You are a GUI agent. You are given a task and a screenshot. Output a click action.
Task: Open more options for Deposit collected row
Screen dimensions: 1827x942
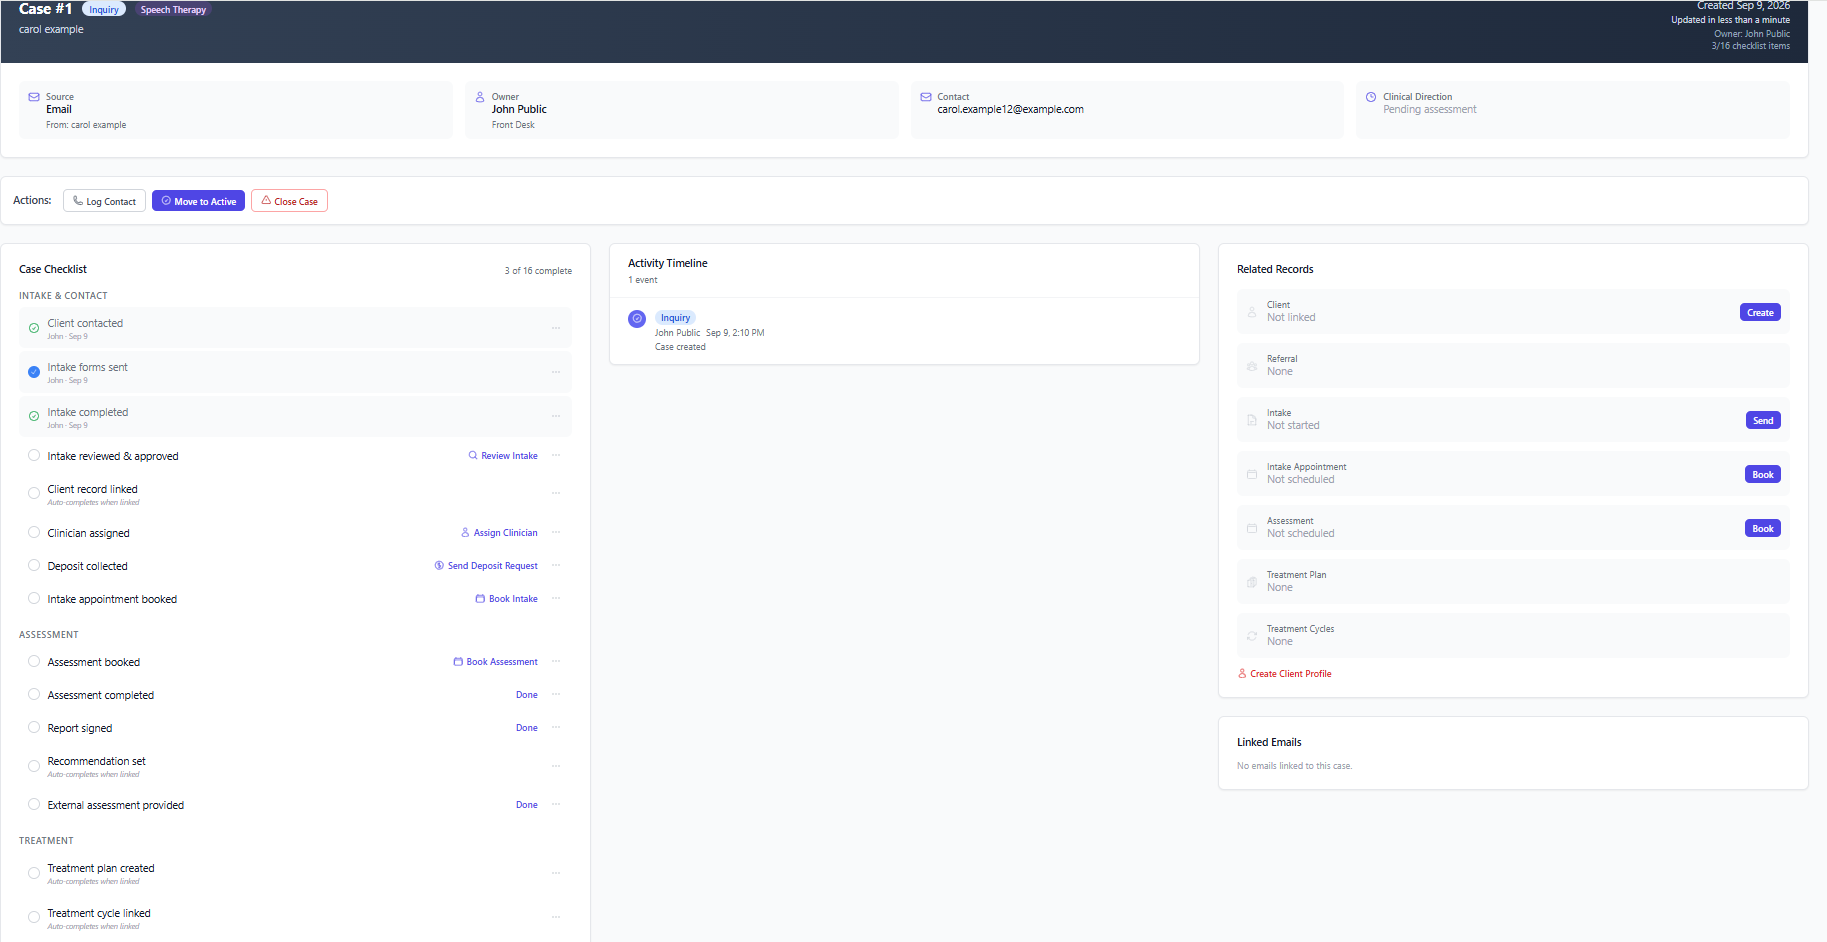pos(556,565)
